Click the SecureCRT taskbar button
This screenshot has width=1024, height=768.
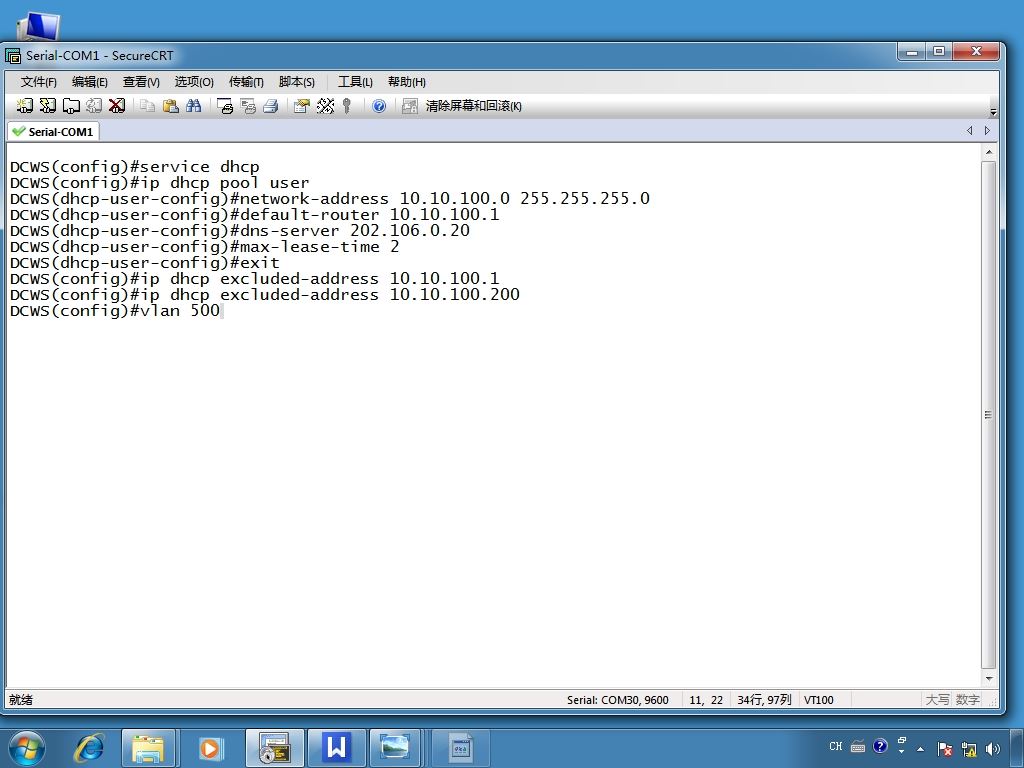(x=274, y=748)
